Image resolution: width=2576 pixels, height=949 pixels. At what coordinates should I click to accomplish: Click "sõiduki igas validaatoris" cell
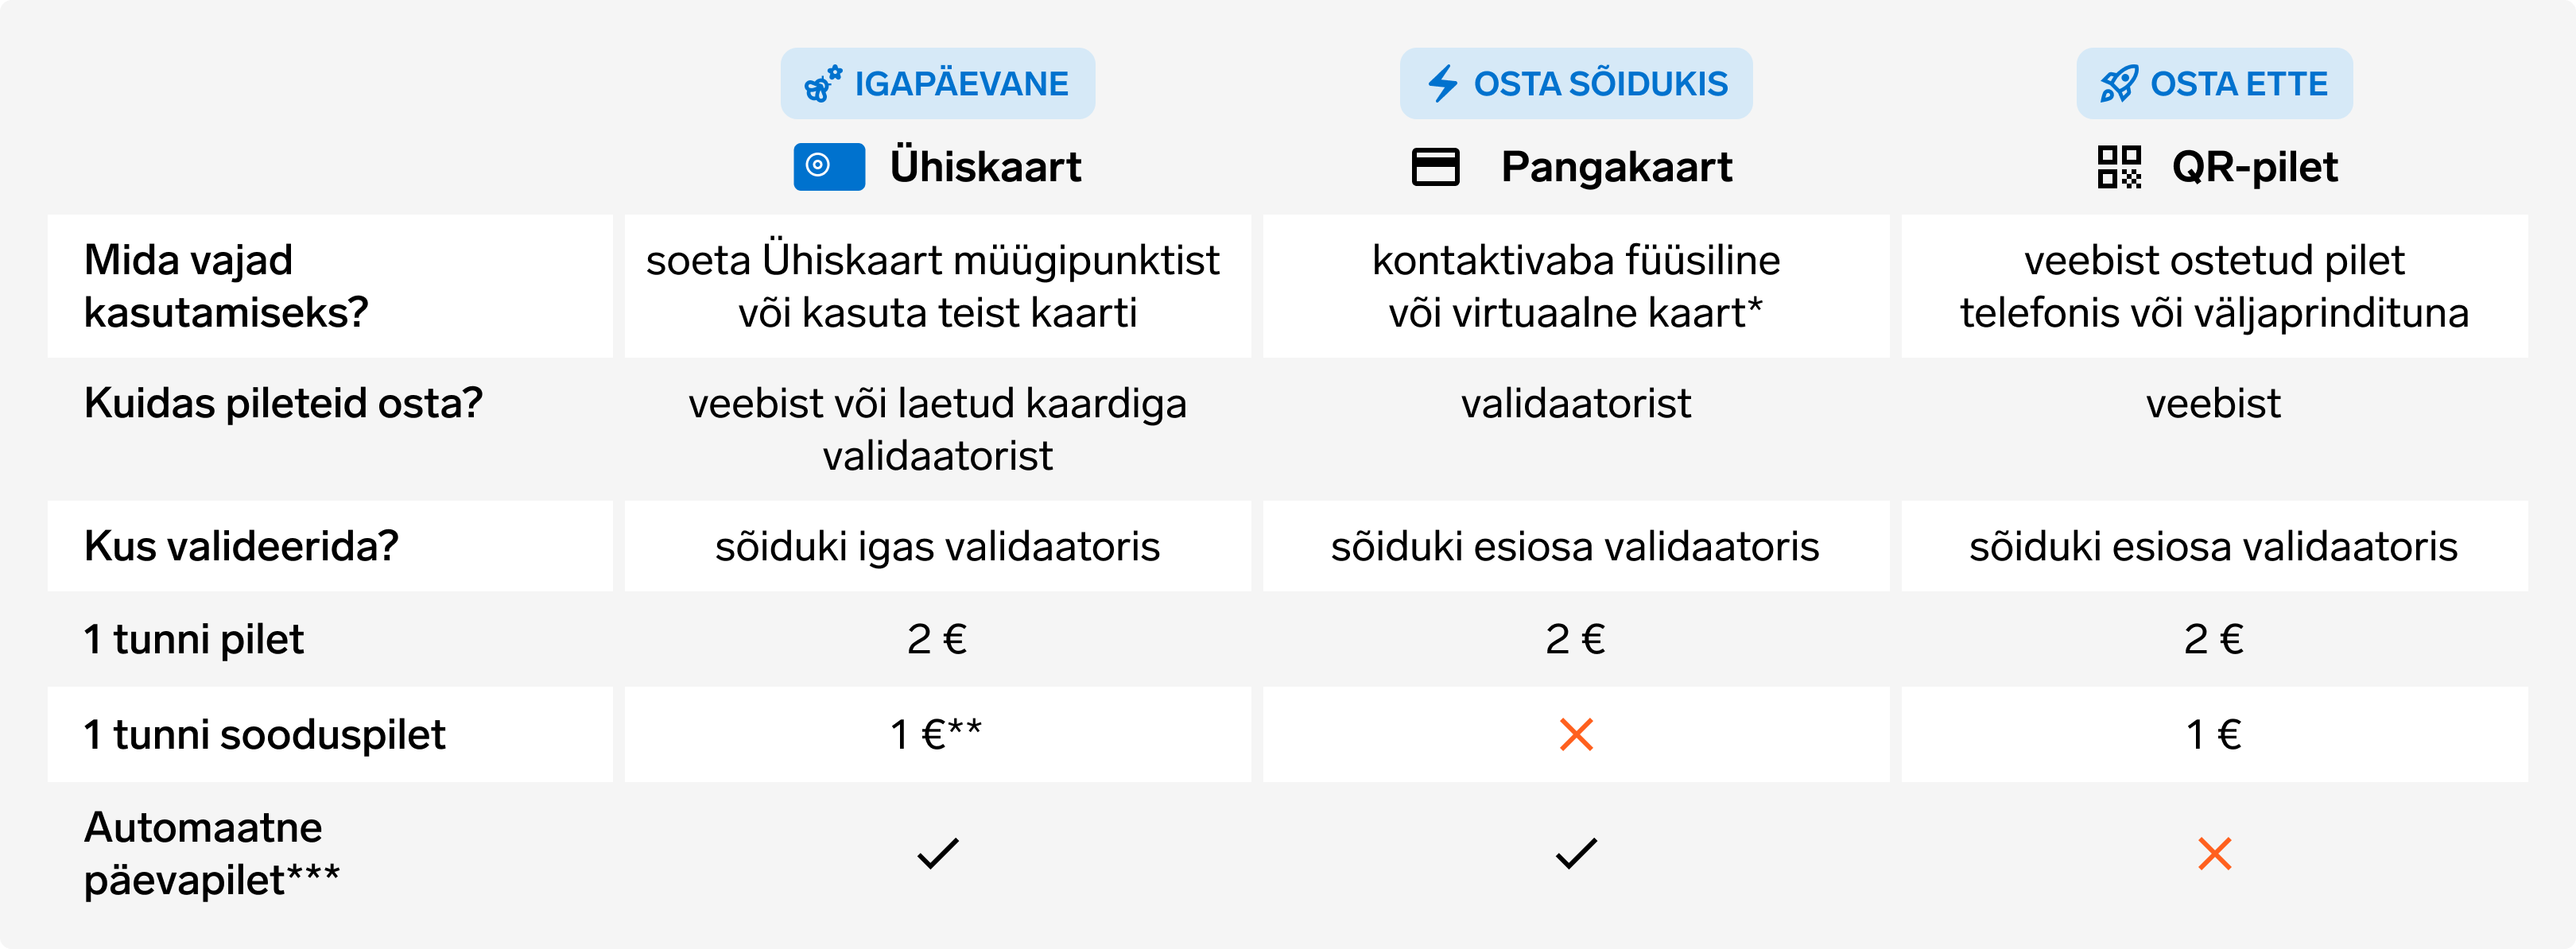click(x=937, y=546)
